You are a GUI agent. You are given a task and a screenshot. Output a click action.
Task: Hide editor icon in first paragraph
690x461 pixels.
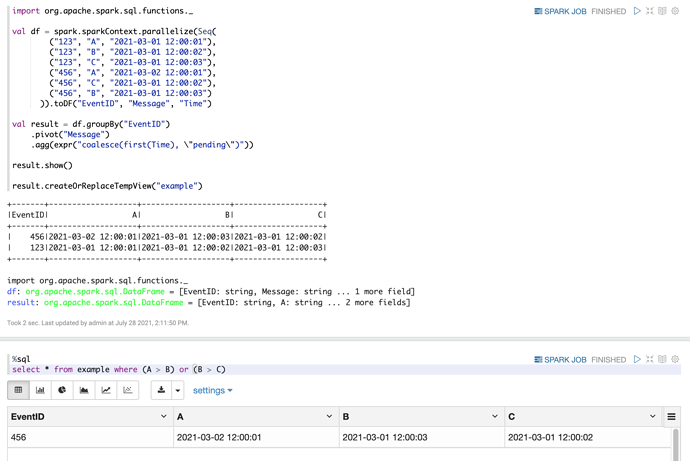[650, 11]
